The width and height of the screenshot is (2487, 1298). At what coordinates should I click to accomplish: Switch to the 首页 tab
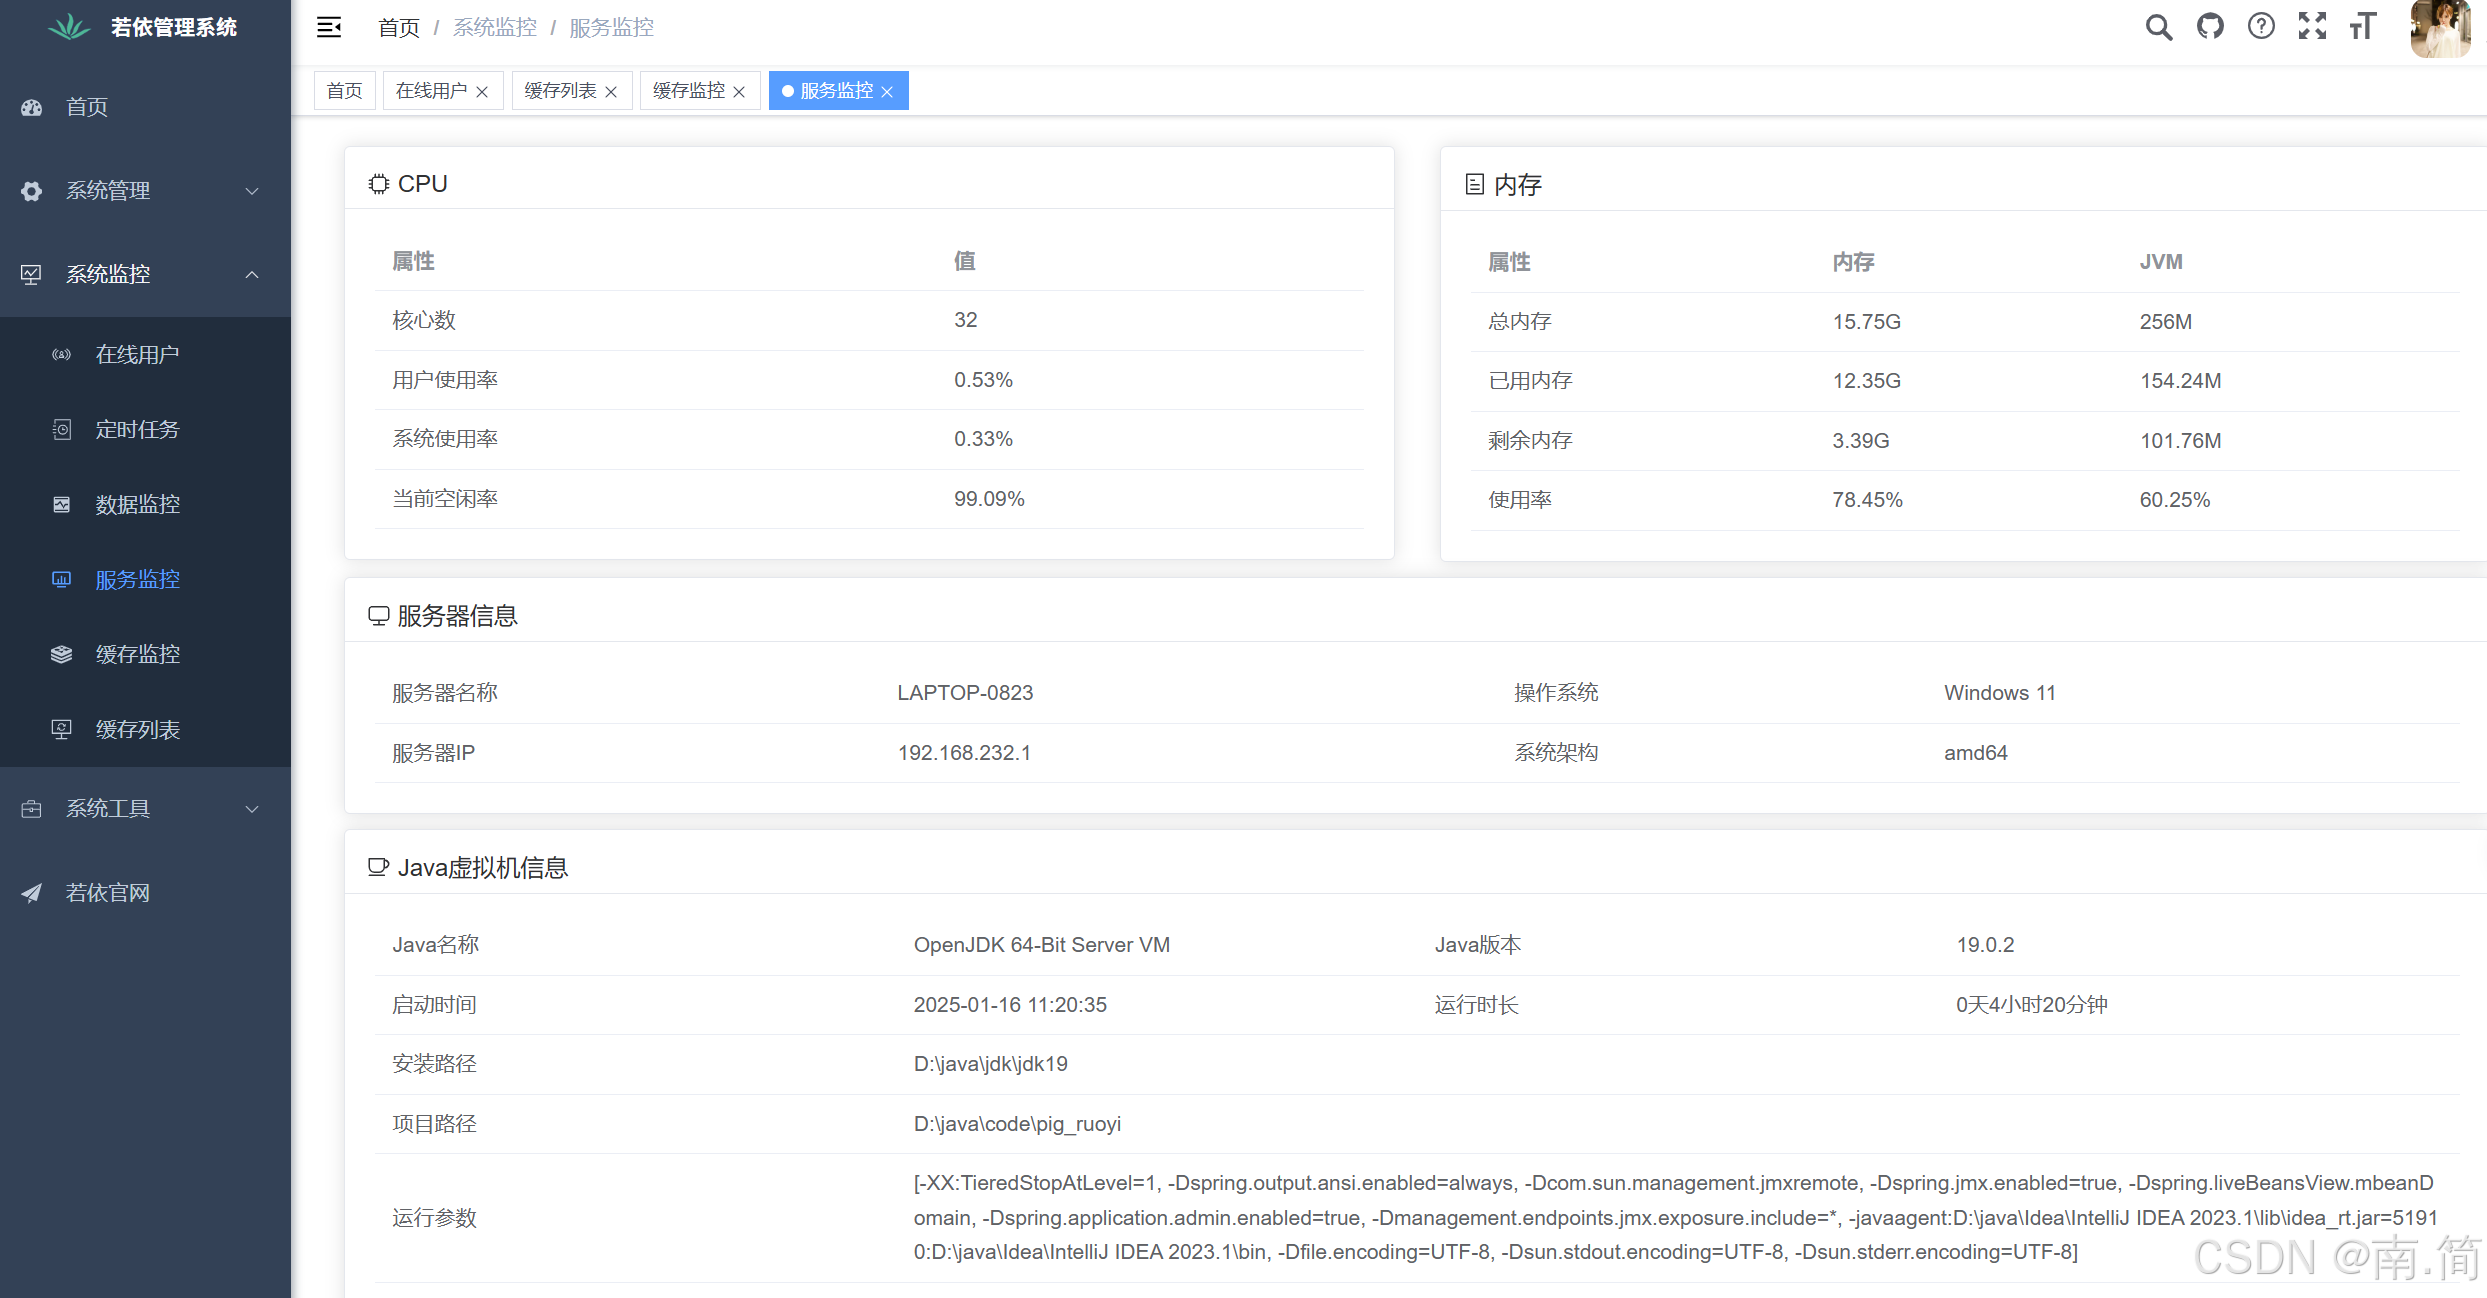344,91
